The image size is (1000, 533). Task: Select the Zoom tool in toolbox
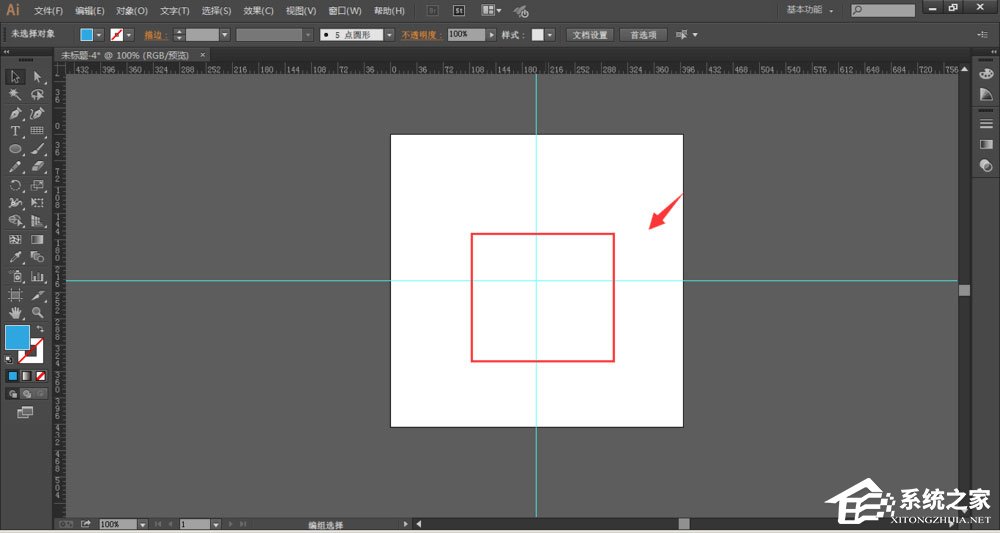(x=37, y=313)
